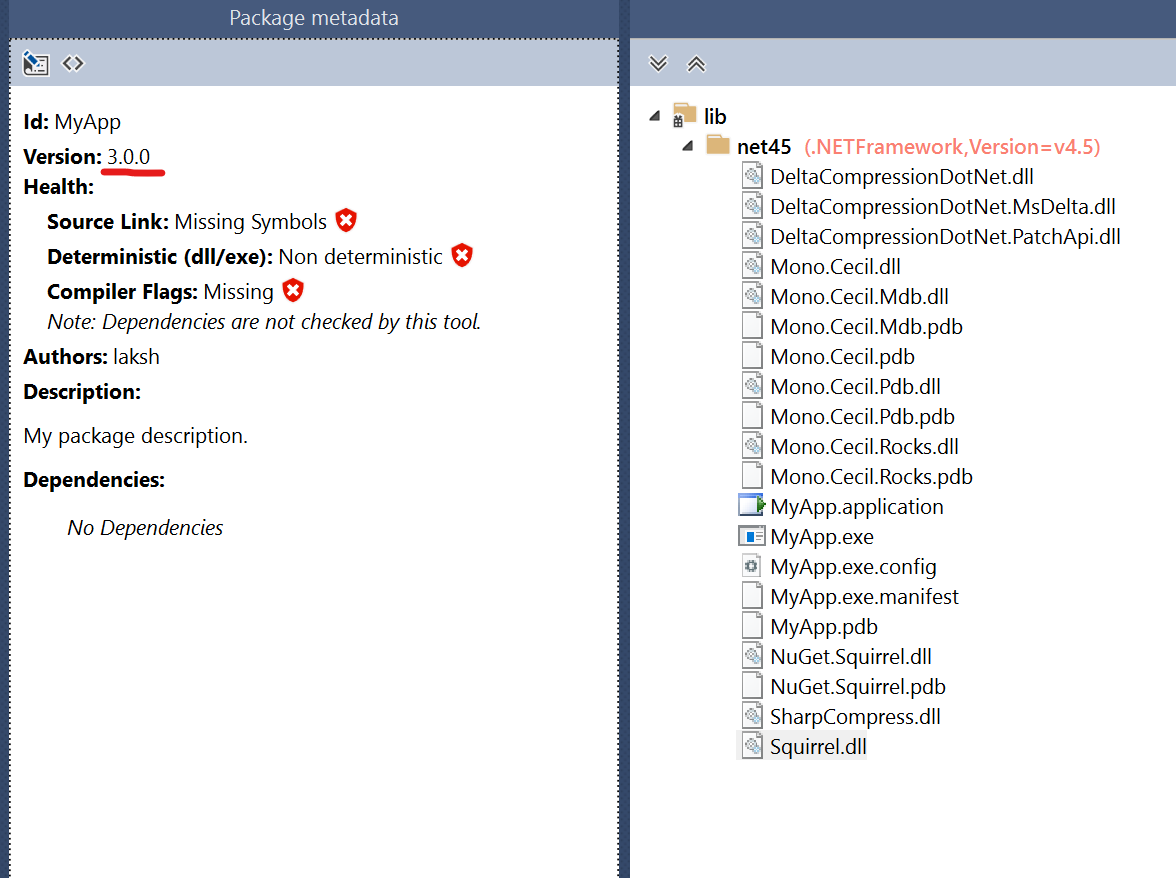This screenshot has width=1176, height=878.
Task: Select MyApp.exe in the file tree
Action: point(821,537)
